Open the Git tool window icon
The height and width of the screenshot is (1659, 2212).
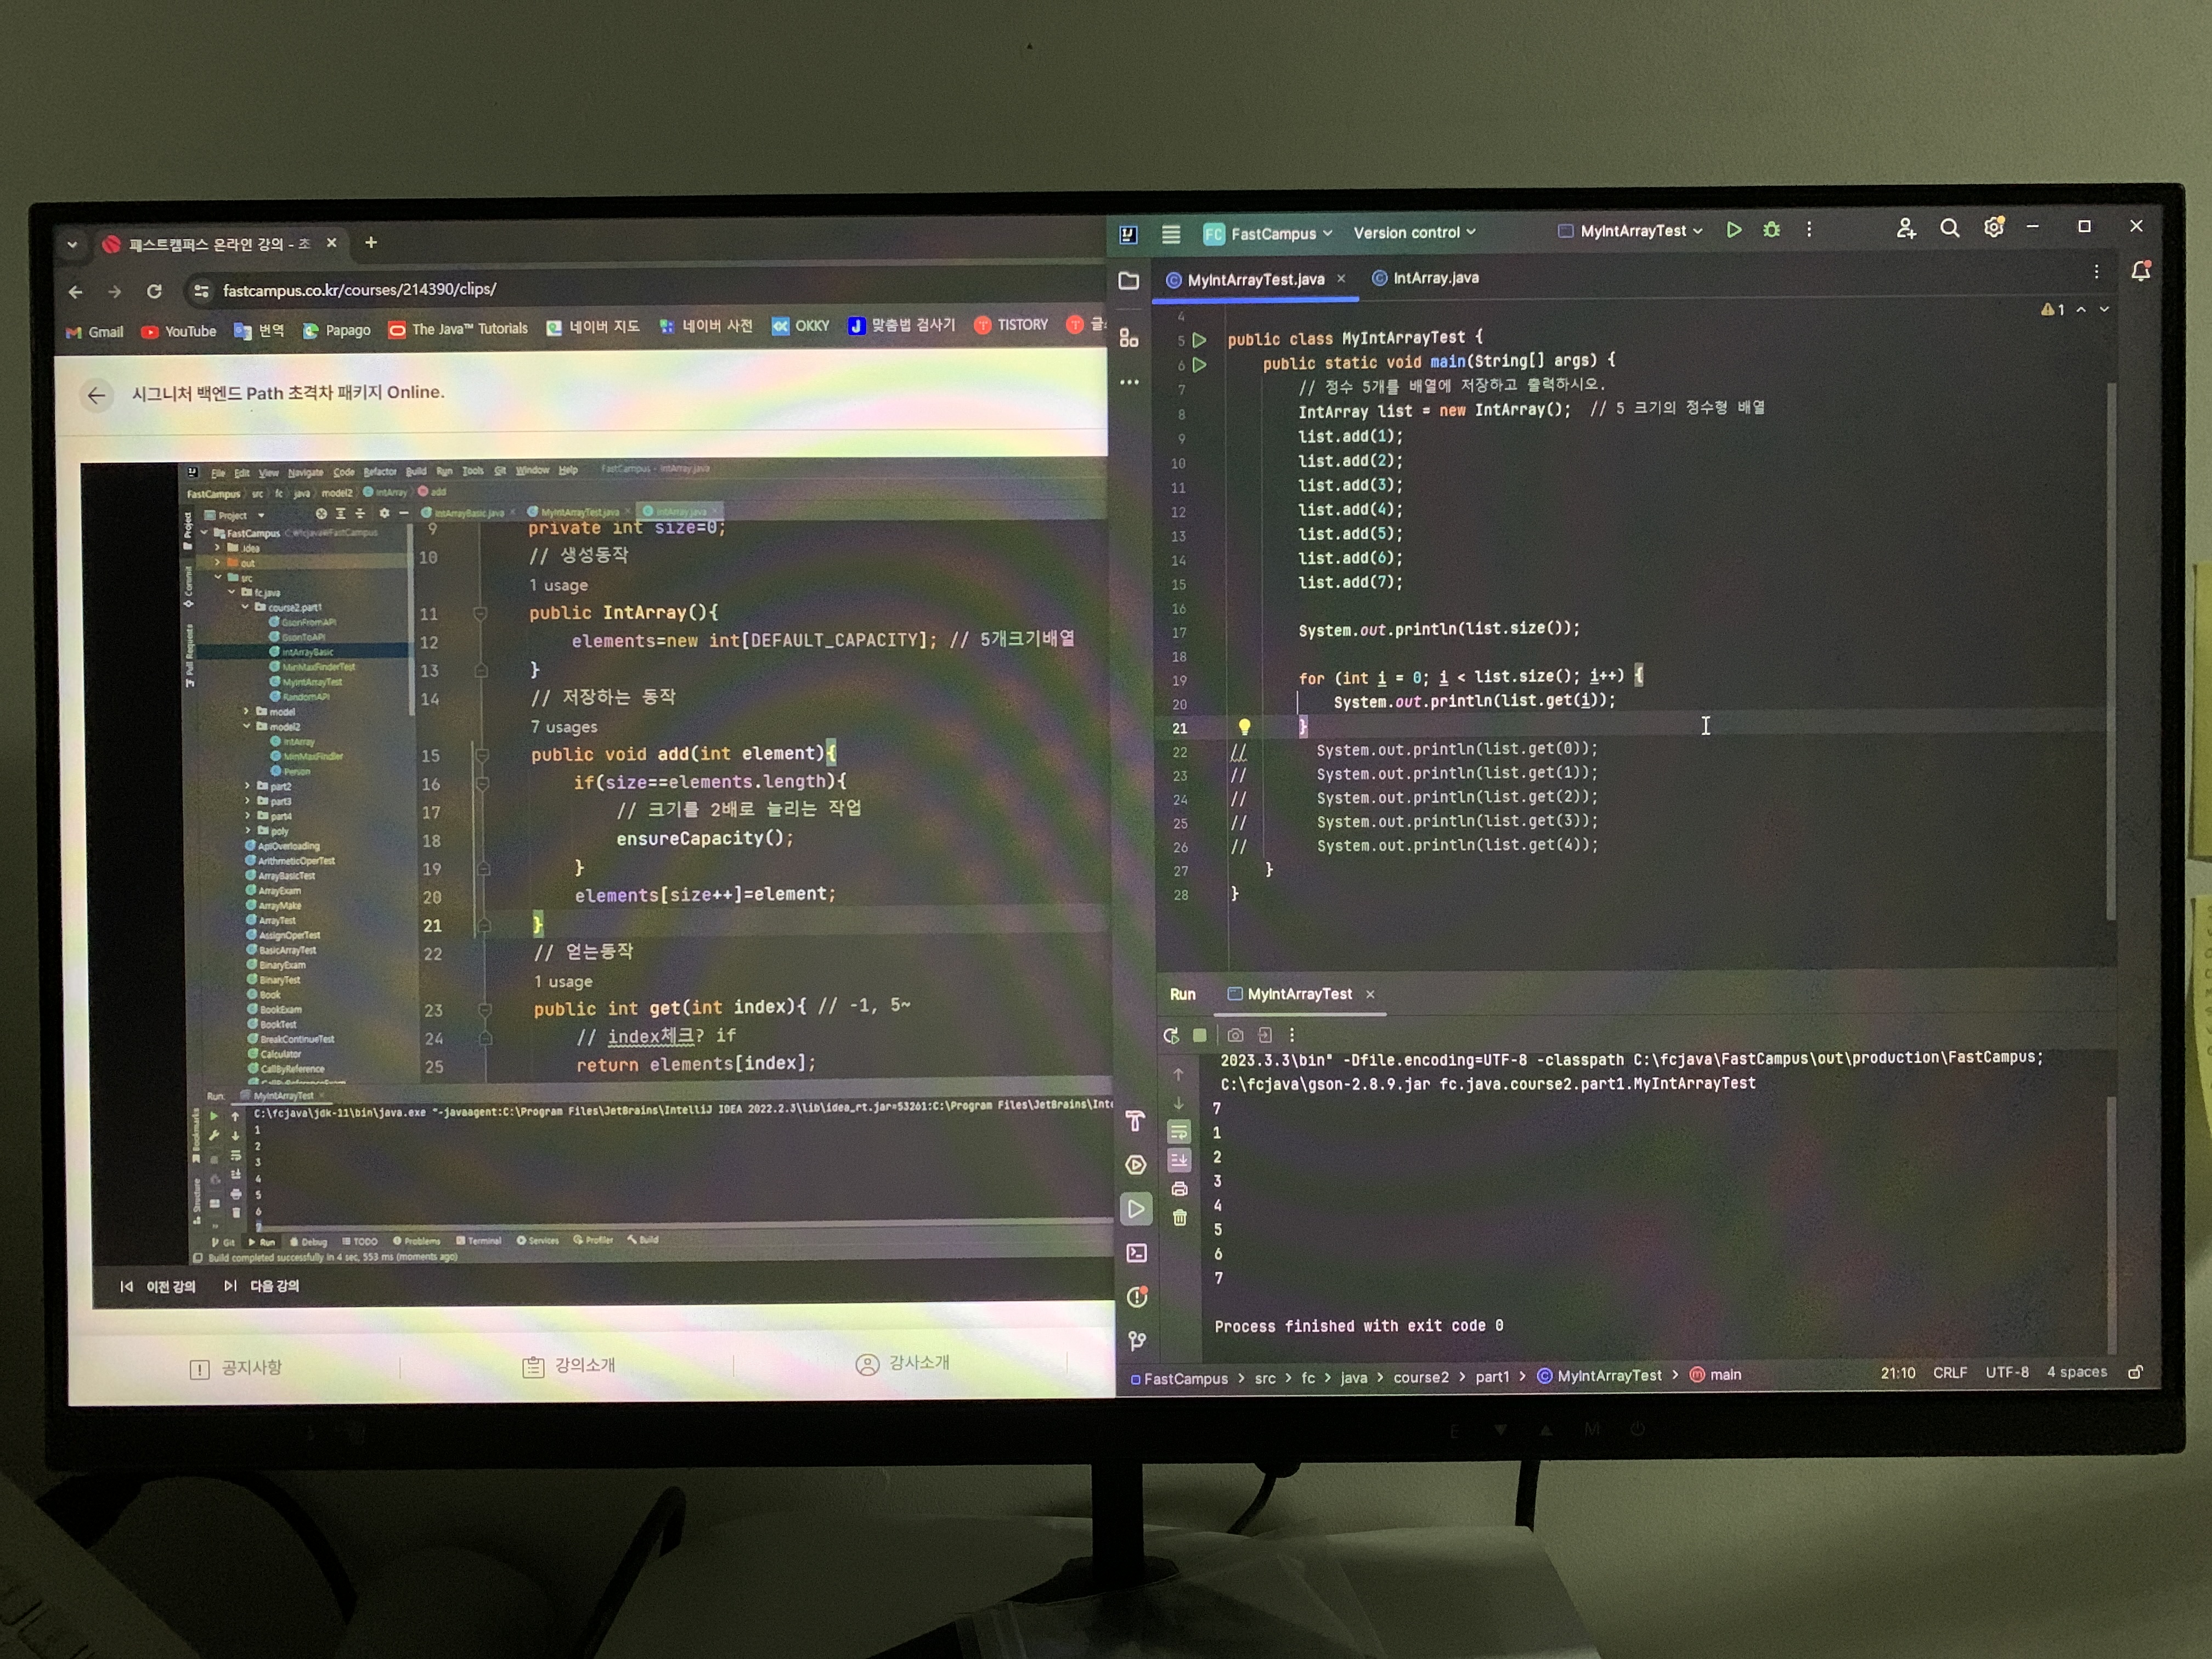pyautogui.click(x=1137, y=1340)
